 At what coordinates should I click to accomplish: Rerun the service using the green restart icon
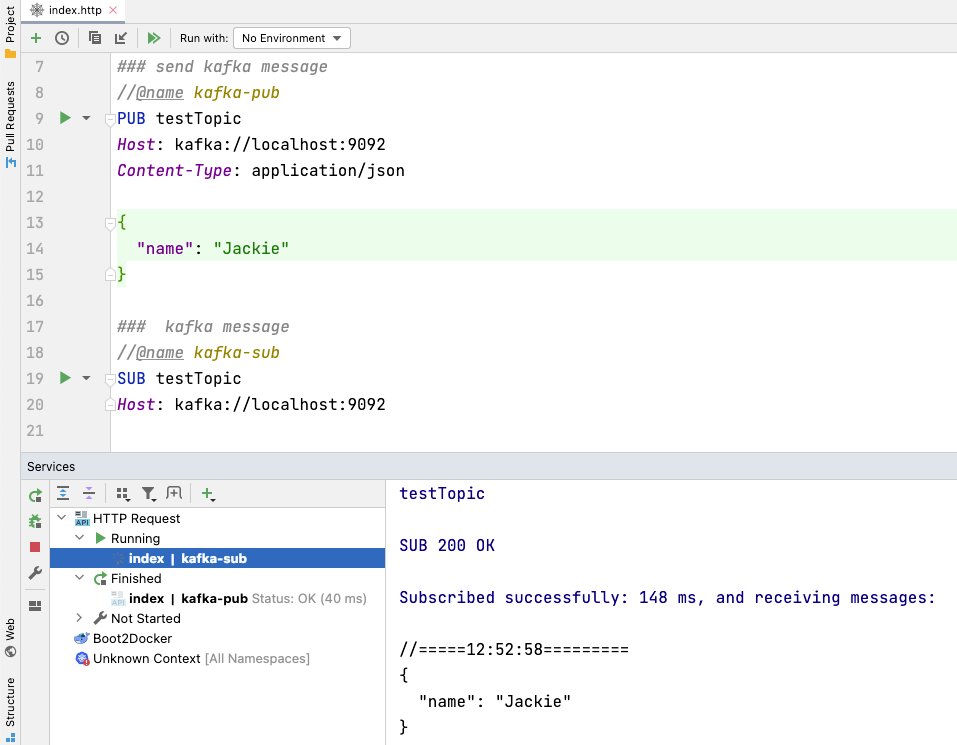click(33, 493)
